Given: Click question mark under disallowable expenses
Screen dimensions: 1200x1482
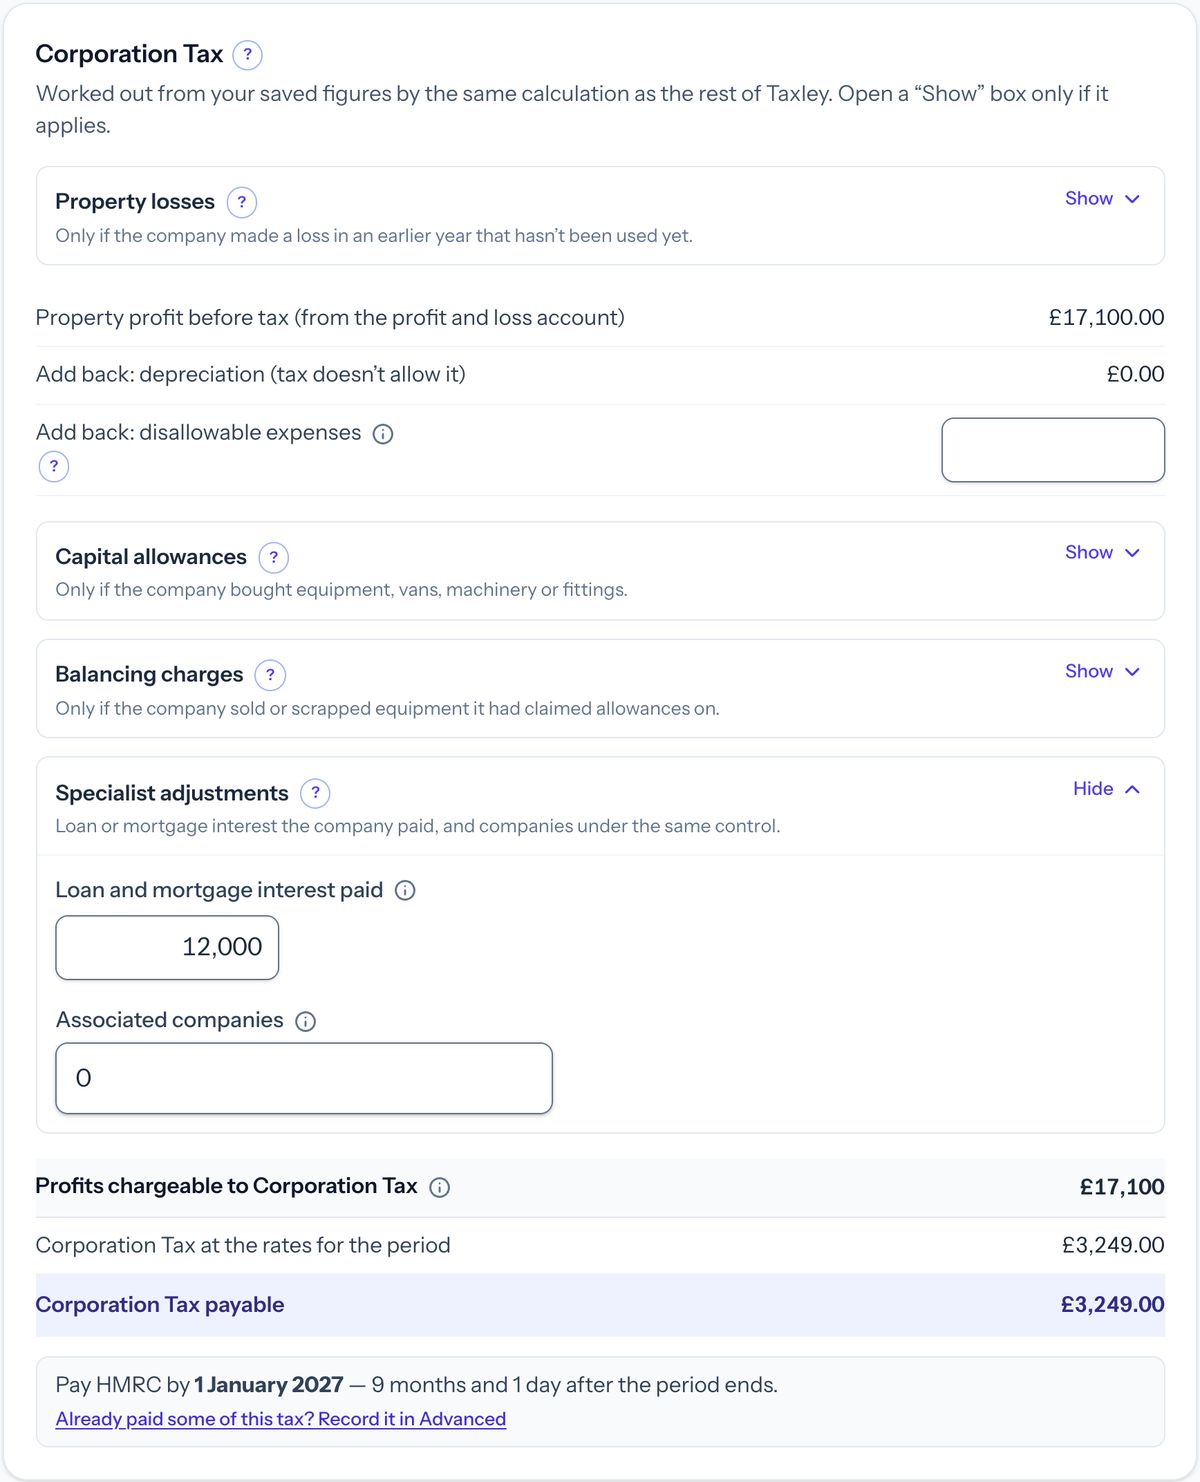Looking at the screenshot, I should tap(54, 466).
